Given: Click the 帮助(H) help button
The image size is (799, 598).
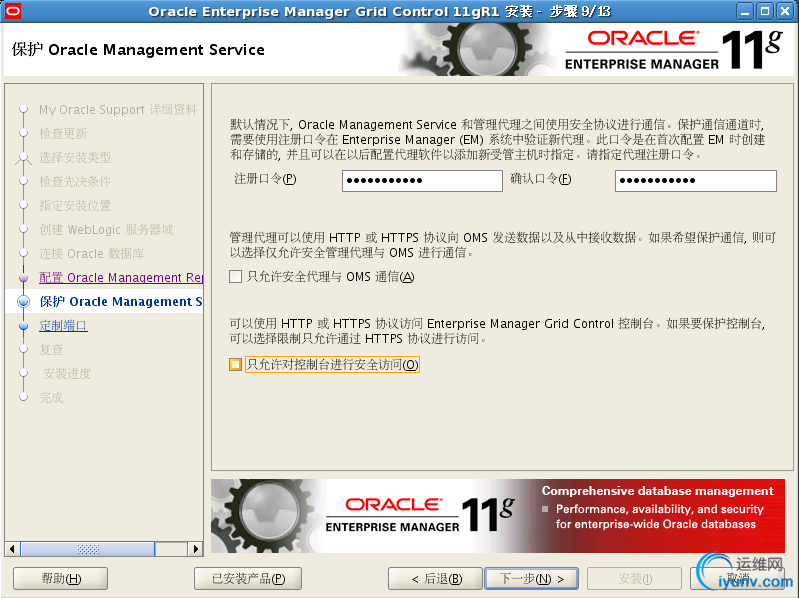Looking at the screenshot, I should point(61,579).
